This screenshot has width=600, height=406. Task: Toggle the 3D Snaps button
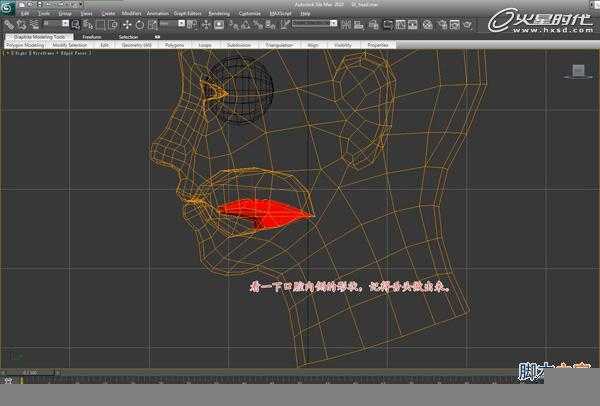pyautogui.click(x=233, y=25)
